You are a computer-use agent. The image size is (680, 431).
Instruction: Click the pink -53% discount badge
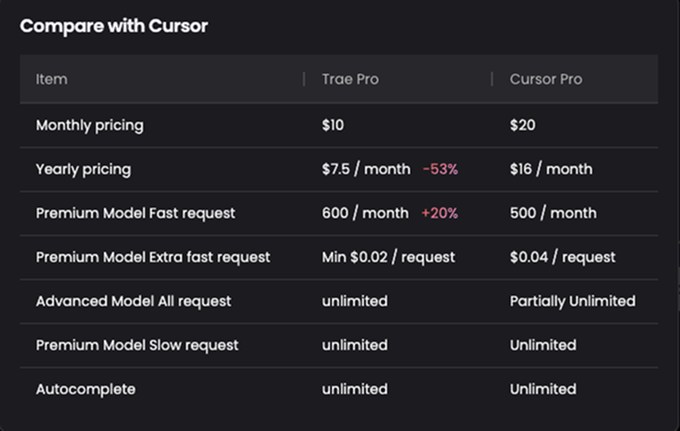tap(440, 170)
